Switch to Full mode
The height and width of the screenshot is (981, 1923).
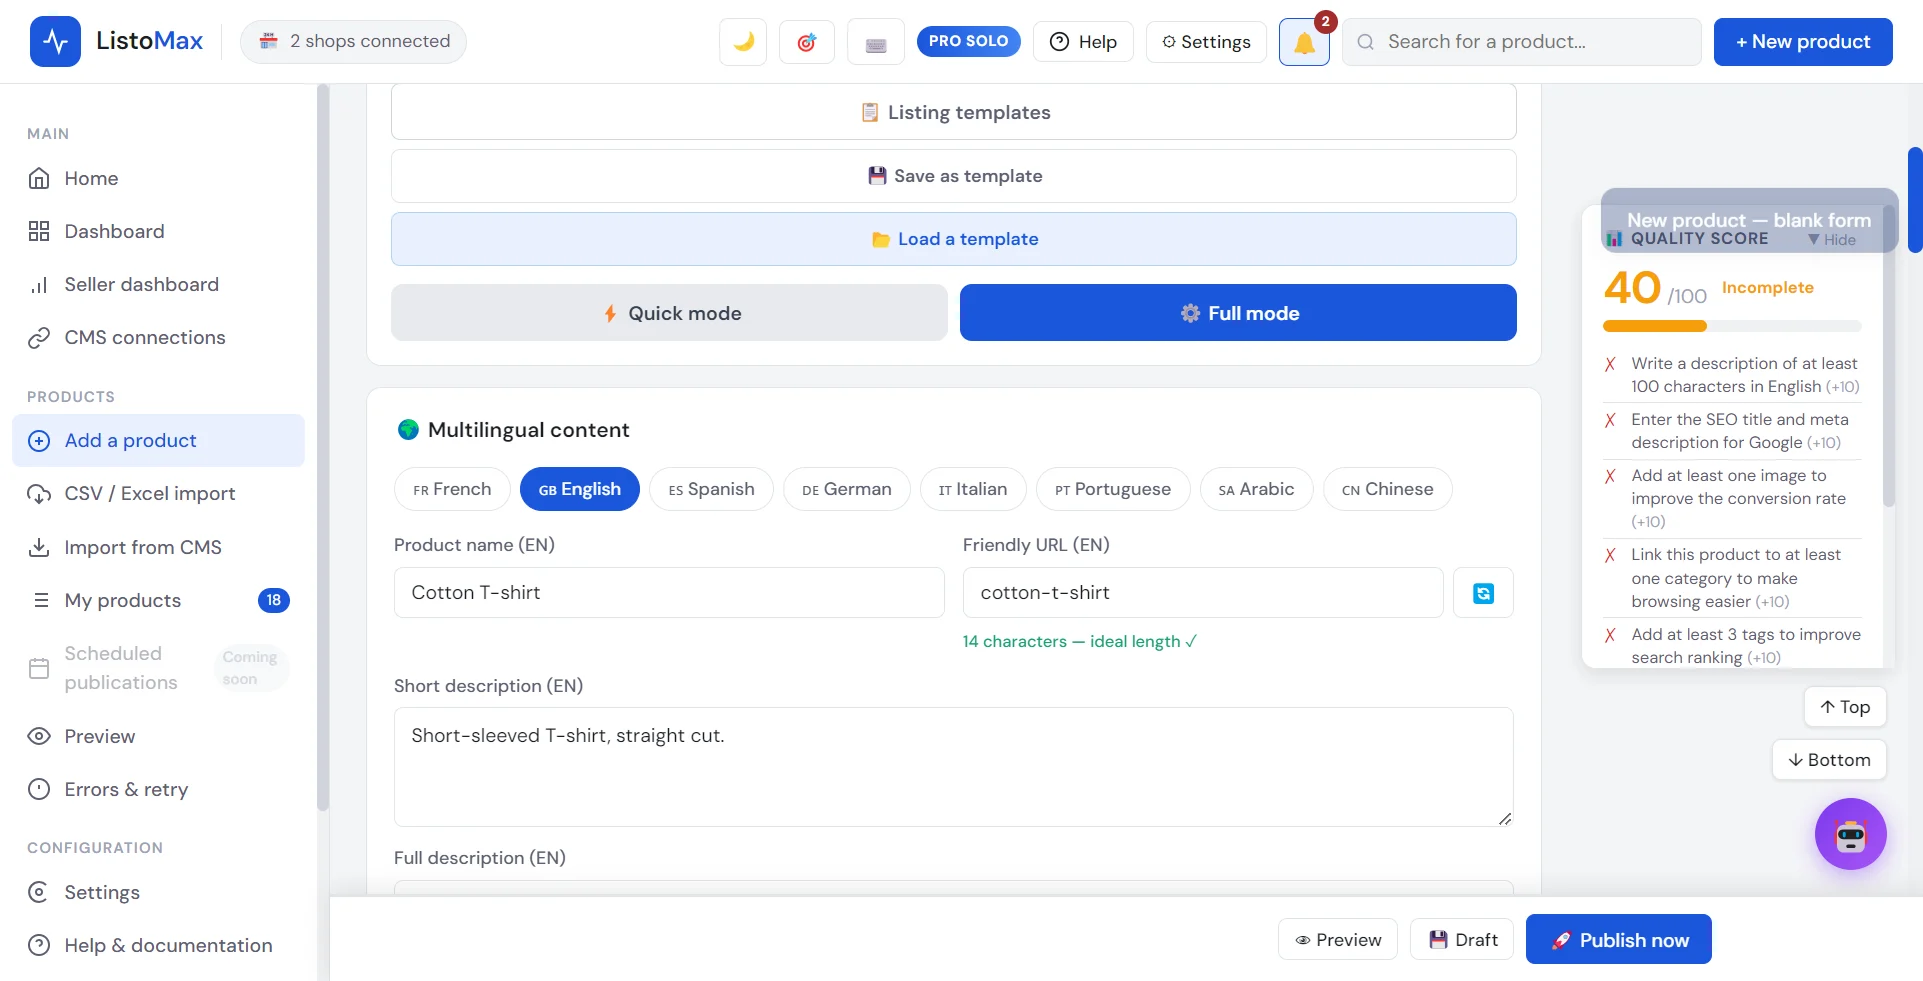pos(1238,313)
